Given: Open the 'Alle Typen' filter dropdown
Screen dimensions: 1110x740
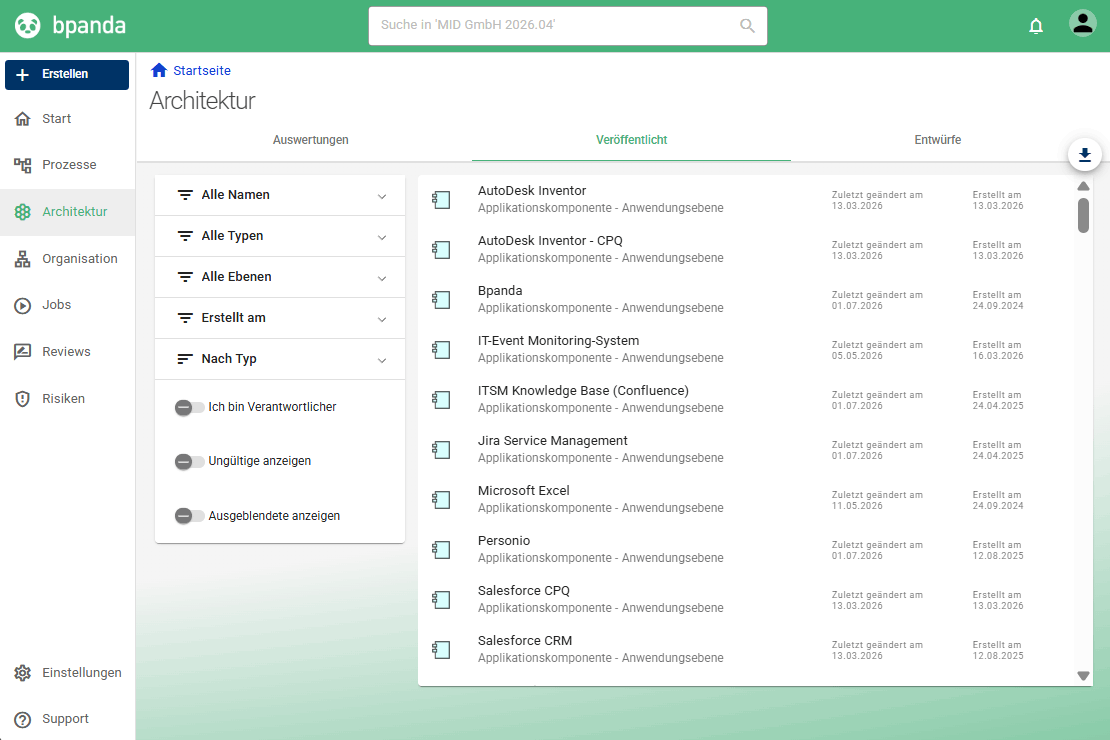Looking at the screenshot, I should coord(280,237).
